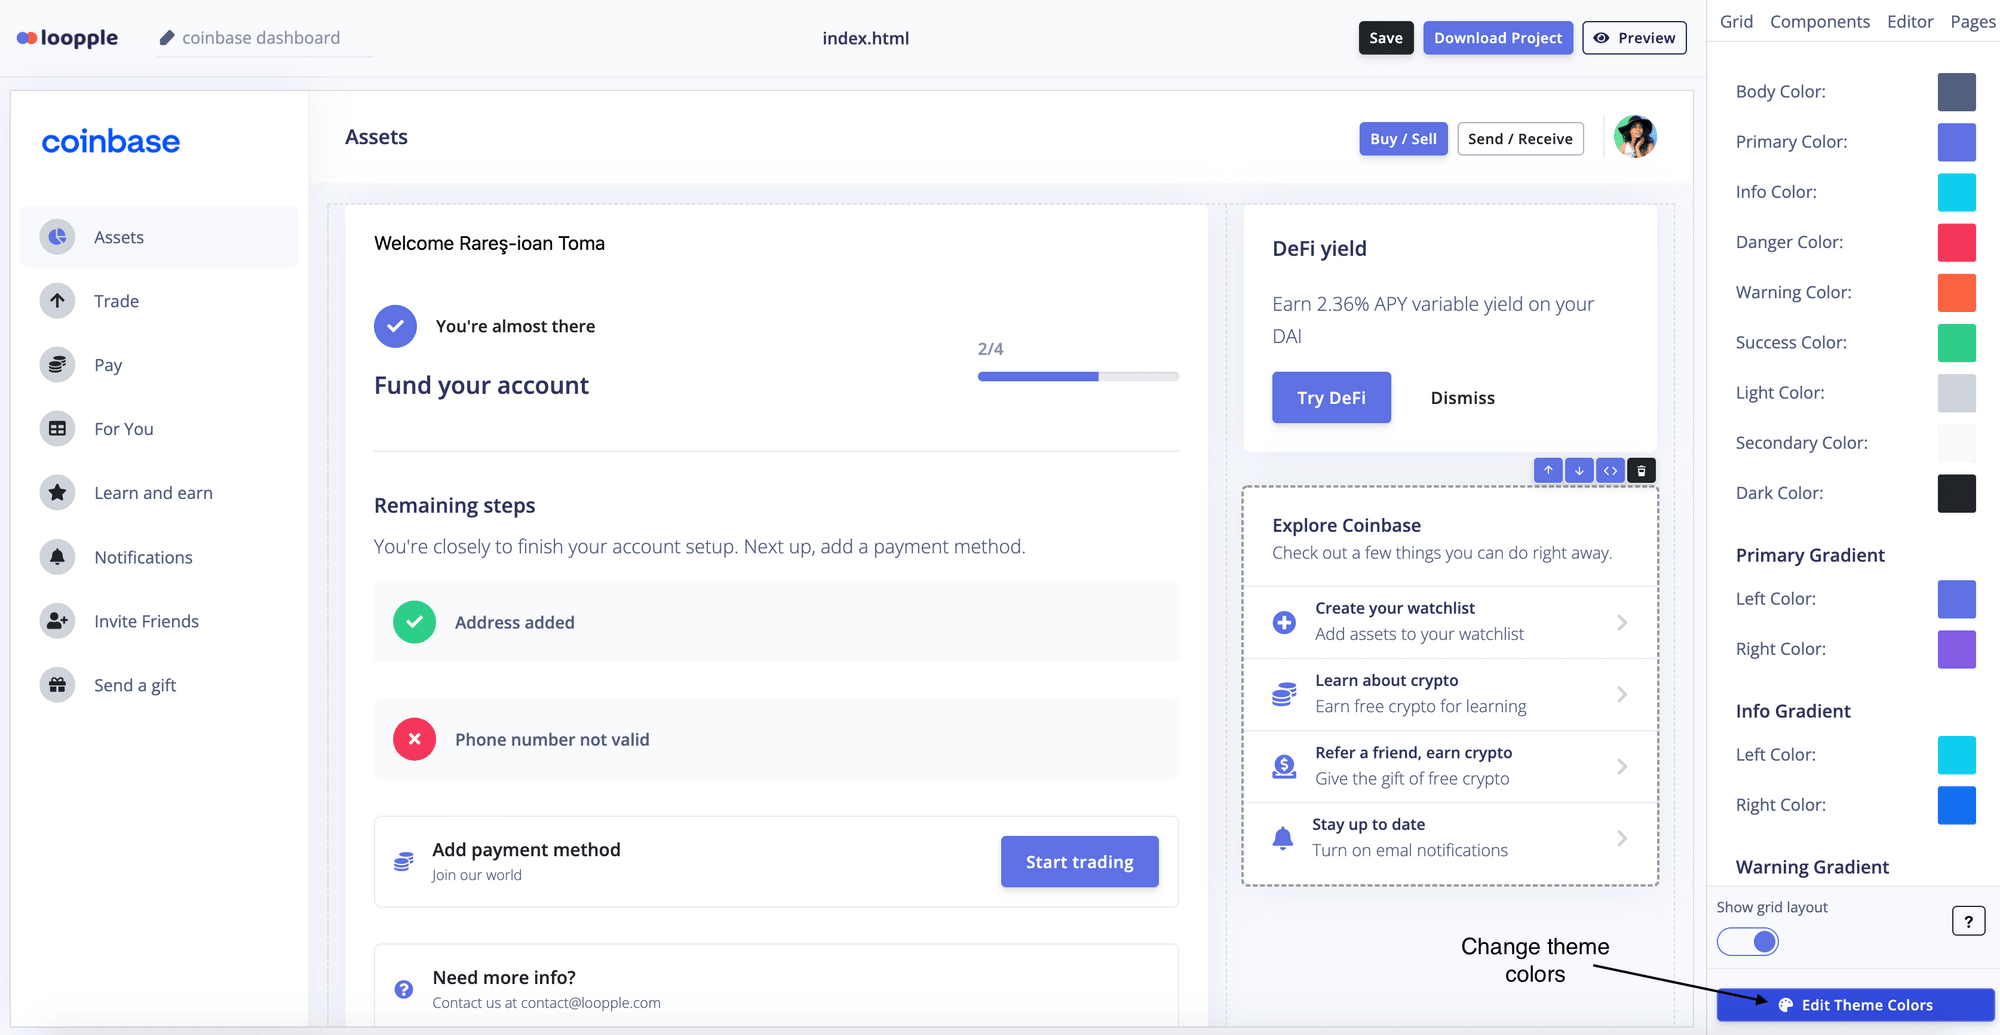Click the user profile avatar
2000x1035 pixels.
pos(1635,137)
